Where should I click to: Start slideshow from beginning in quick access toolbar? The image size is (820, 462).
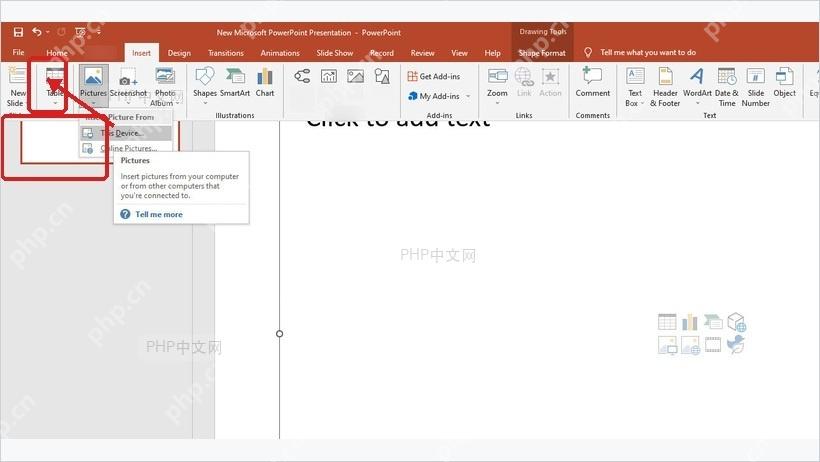(80, 32)
